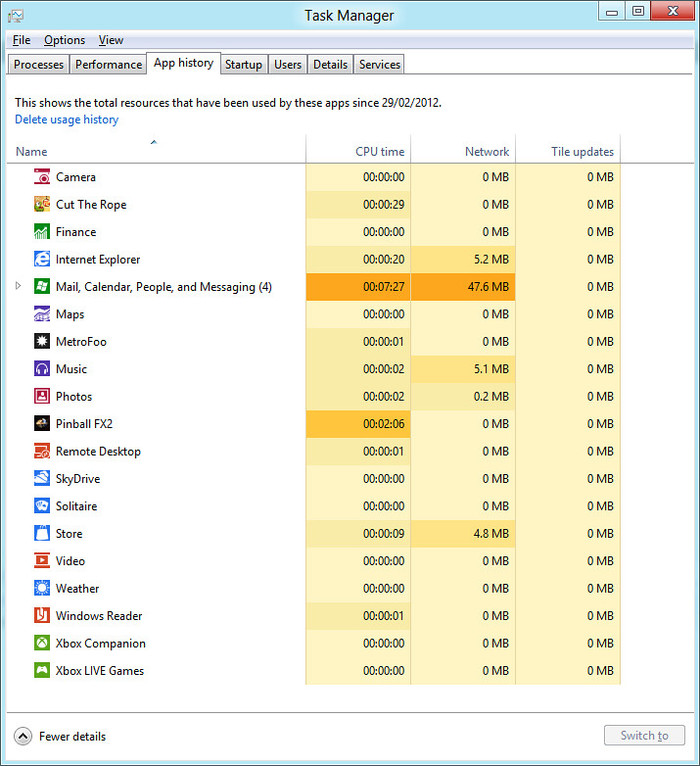The height and width of the screenshot is (766, 700).
Task: Click the Store shopping bag icon
Action: click(x=42, y=533)
